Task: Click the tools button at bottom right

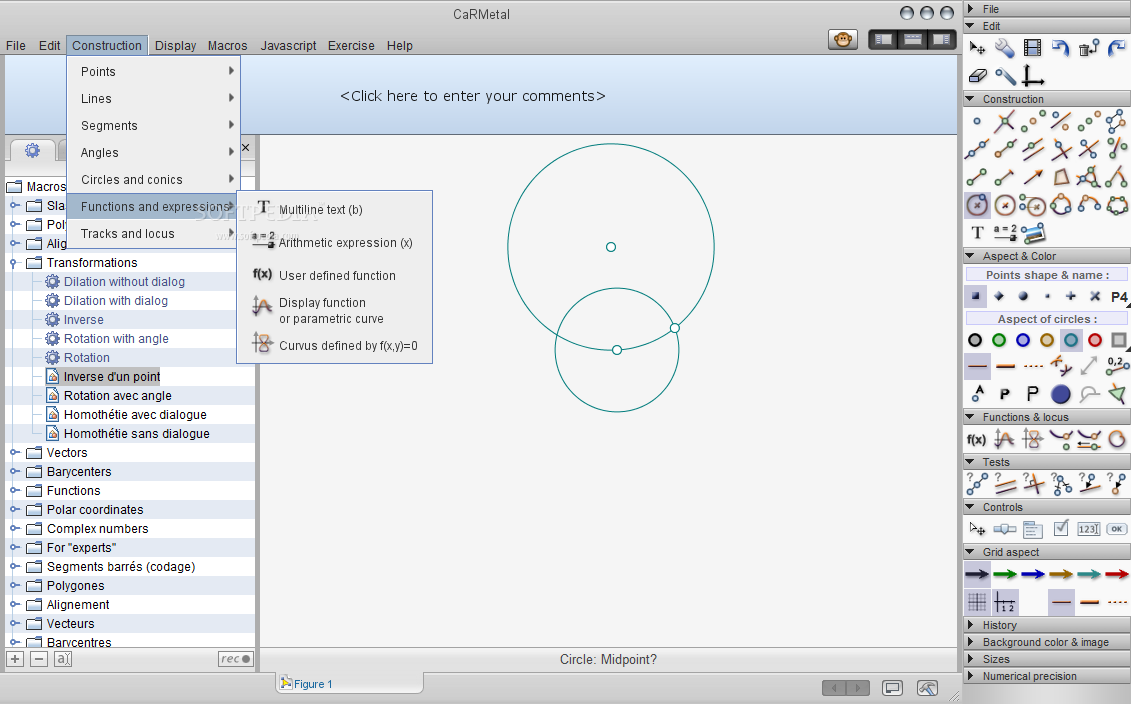Action: [928, 688]
